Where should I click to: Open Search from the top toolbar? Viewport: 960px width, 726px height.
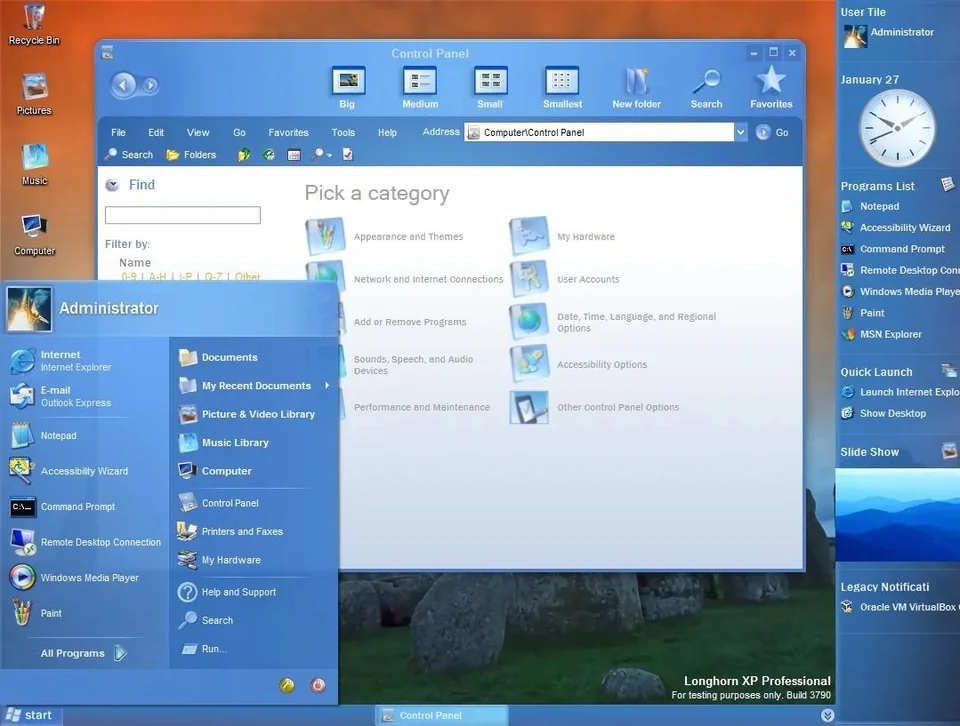[707, 88]
